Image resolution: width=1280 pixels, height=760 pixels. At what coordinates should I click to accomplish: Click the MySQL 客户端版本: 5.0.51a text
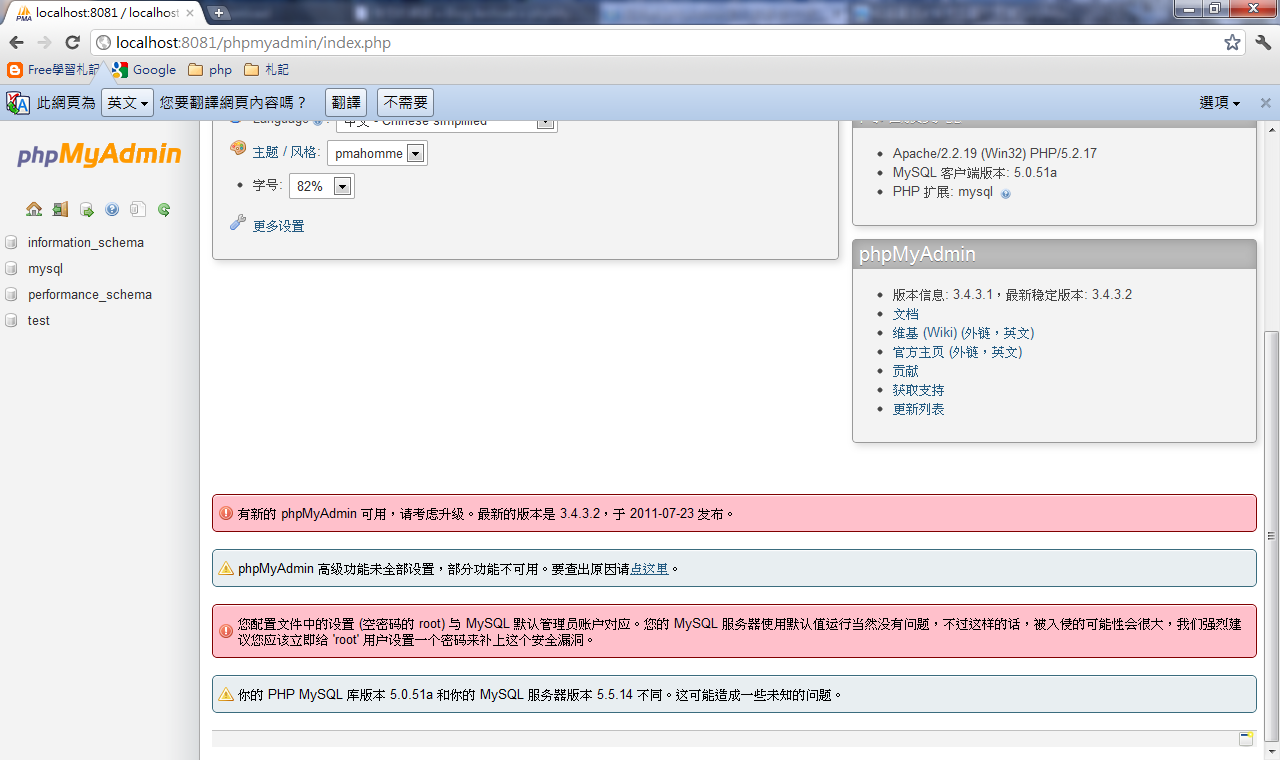coord(974,173)
